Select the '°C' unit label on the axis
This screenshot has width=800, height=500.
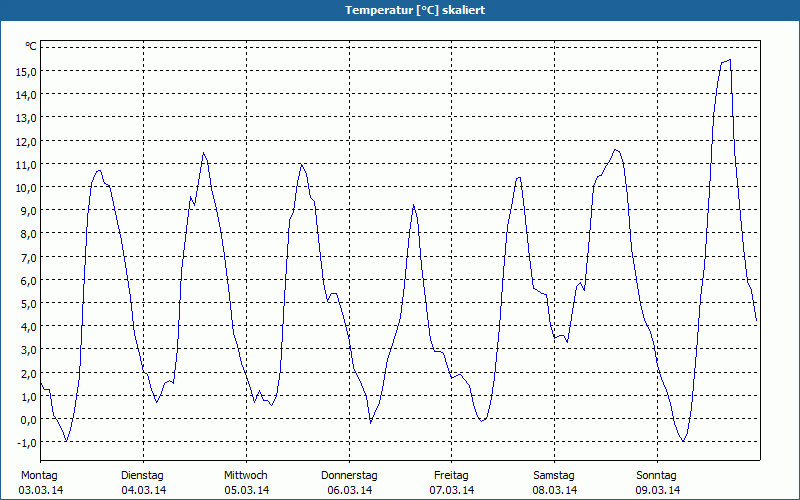tap(31, 46)
